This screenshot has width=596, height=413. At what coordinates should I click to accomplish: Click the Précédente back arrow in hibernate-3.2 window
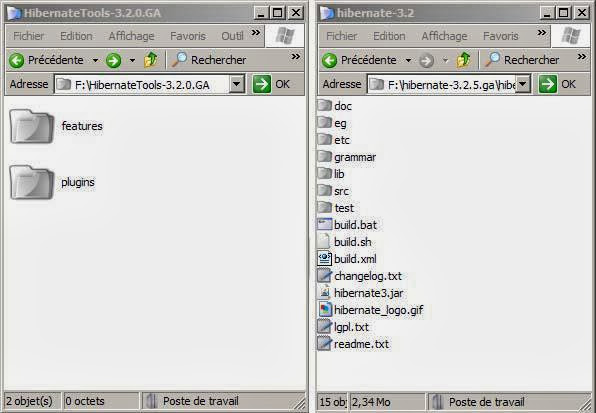click(330, 60)
